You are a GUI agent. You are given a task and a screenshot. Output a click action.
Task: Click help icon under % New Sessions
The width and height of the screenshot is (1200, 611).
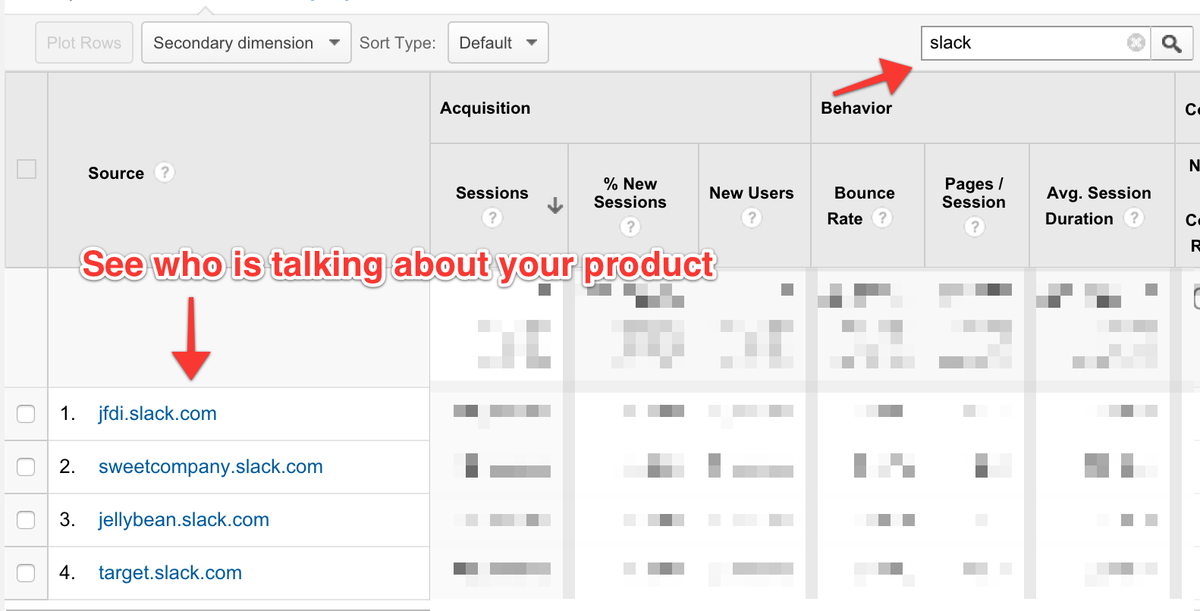pos(630,227)
